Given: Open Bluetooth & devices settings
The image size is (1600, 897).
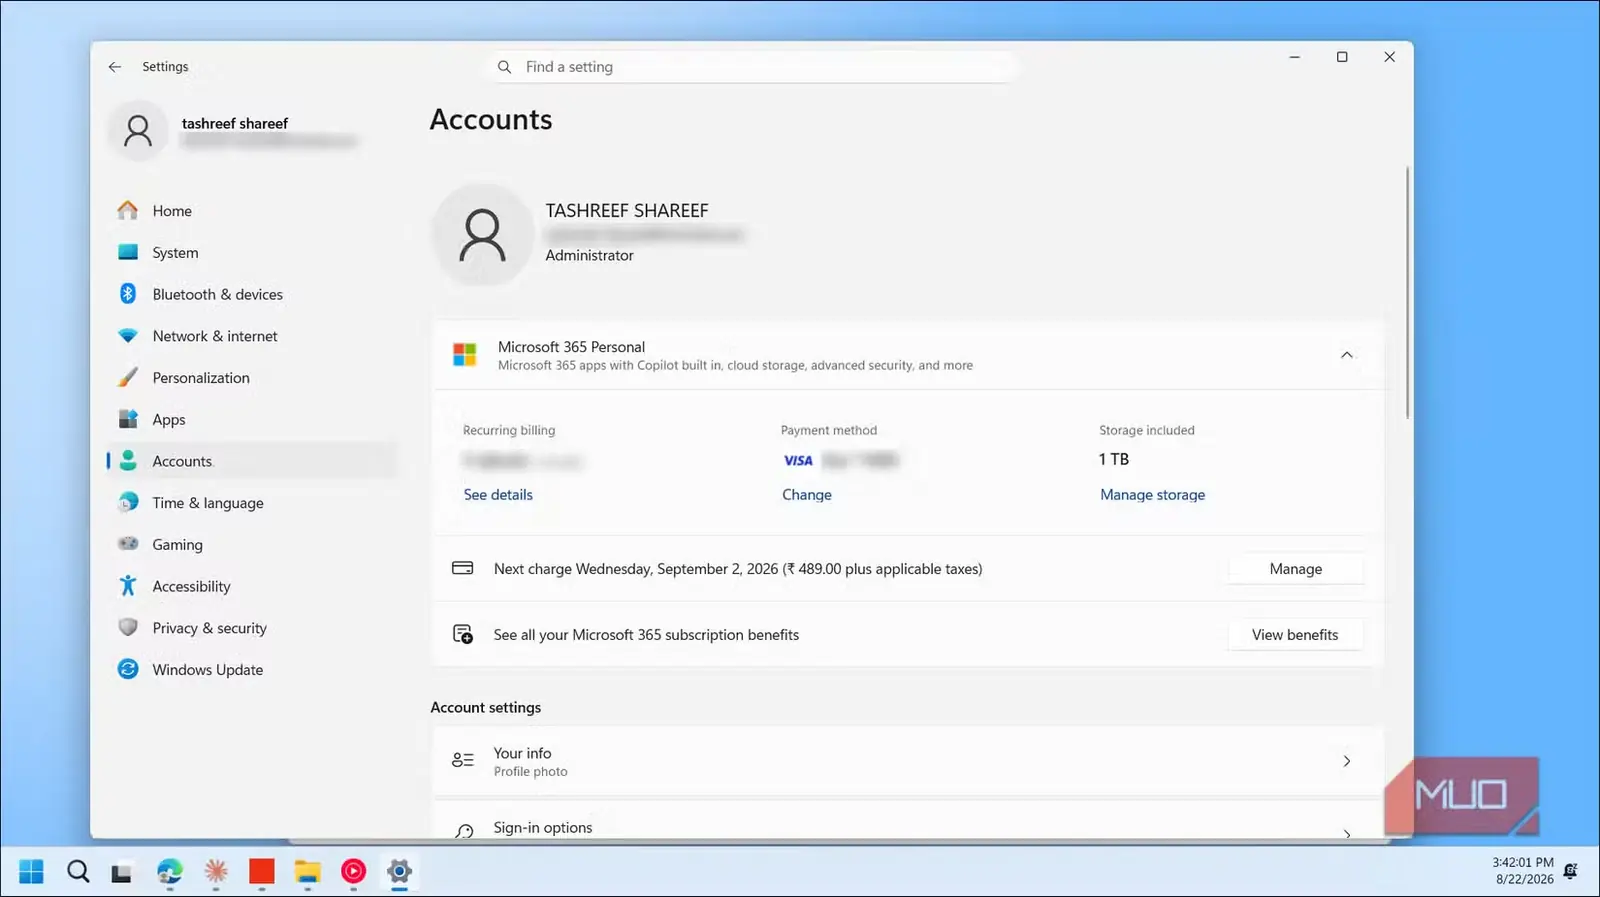Looking at the screenshot, I should point(252,294).
